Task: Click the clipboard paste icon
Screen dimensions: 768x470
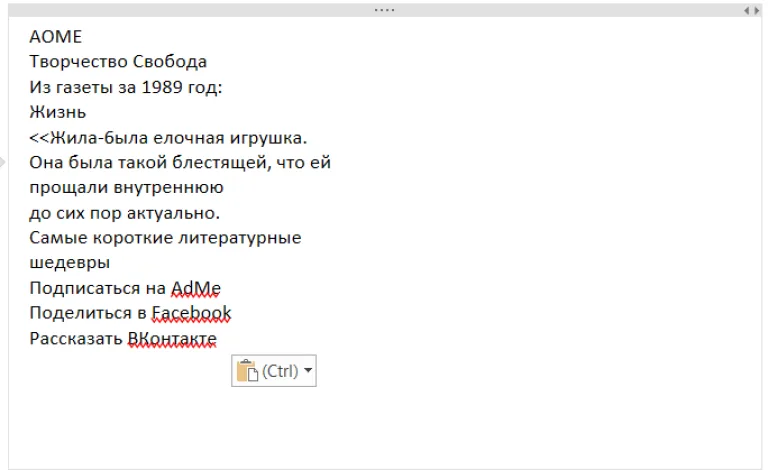Action: [x=247, y=371]
